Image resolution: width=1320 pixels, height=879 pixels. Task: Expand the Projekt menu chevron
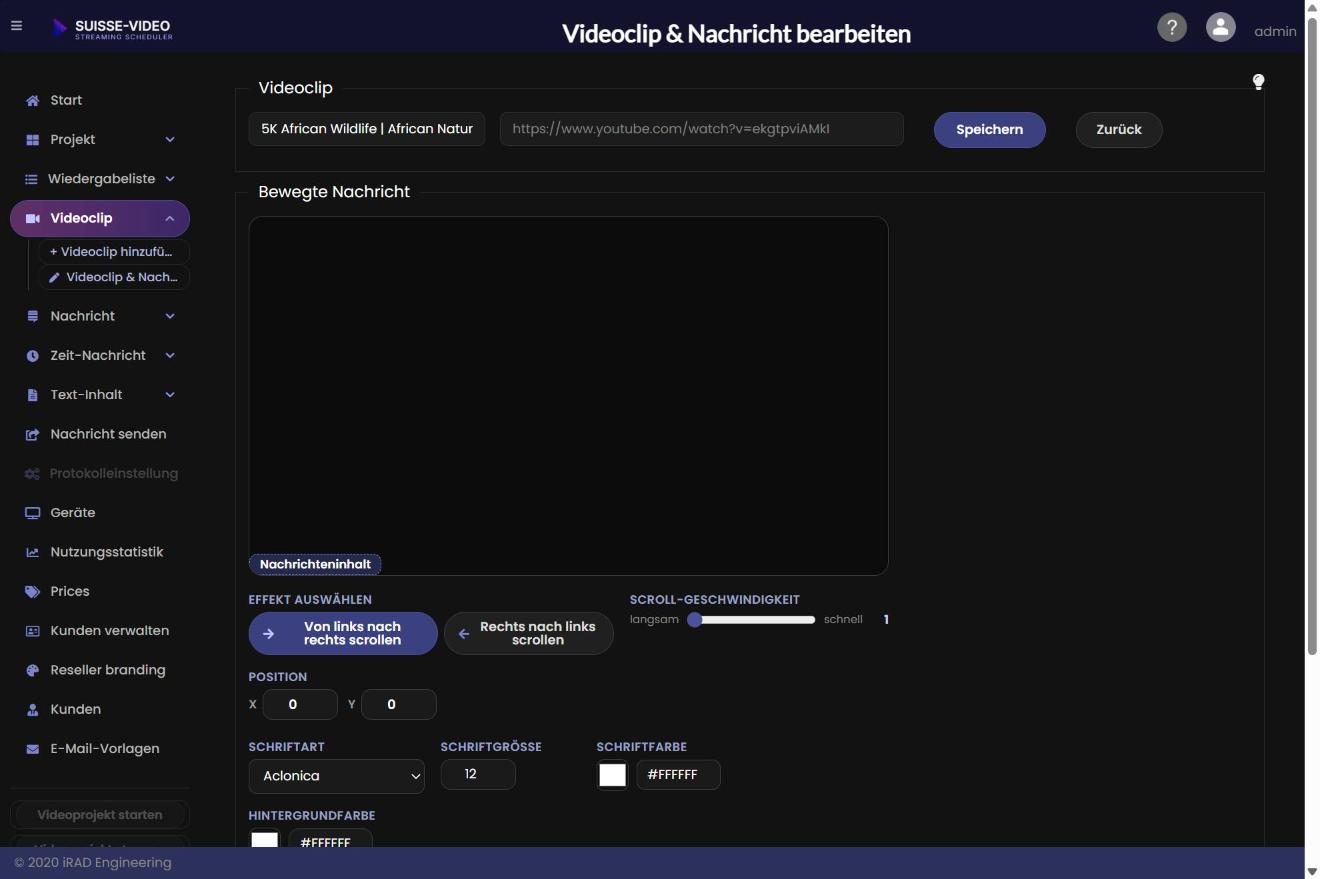click(170, 140)
